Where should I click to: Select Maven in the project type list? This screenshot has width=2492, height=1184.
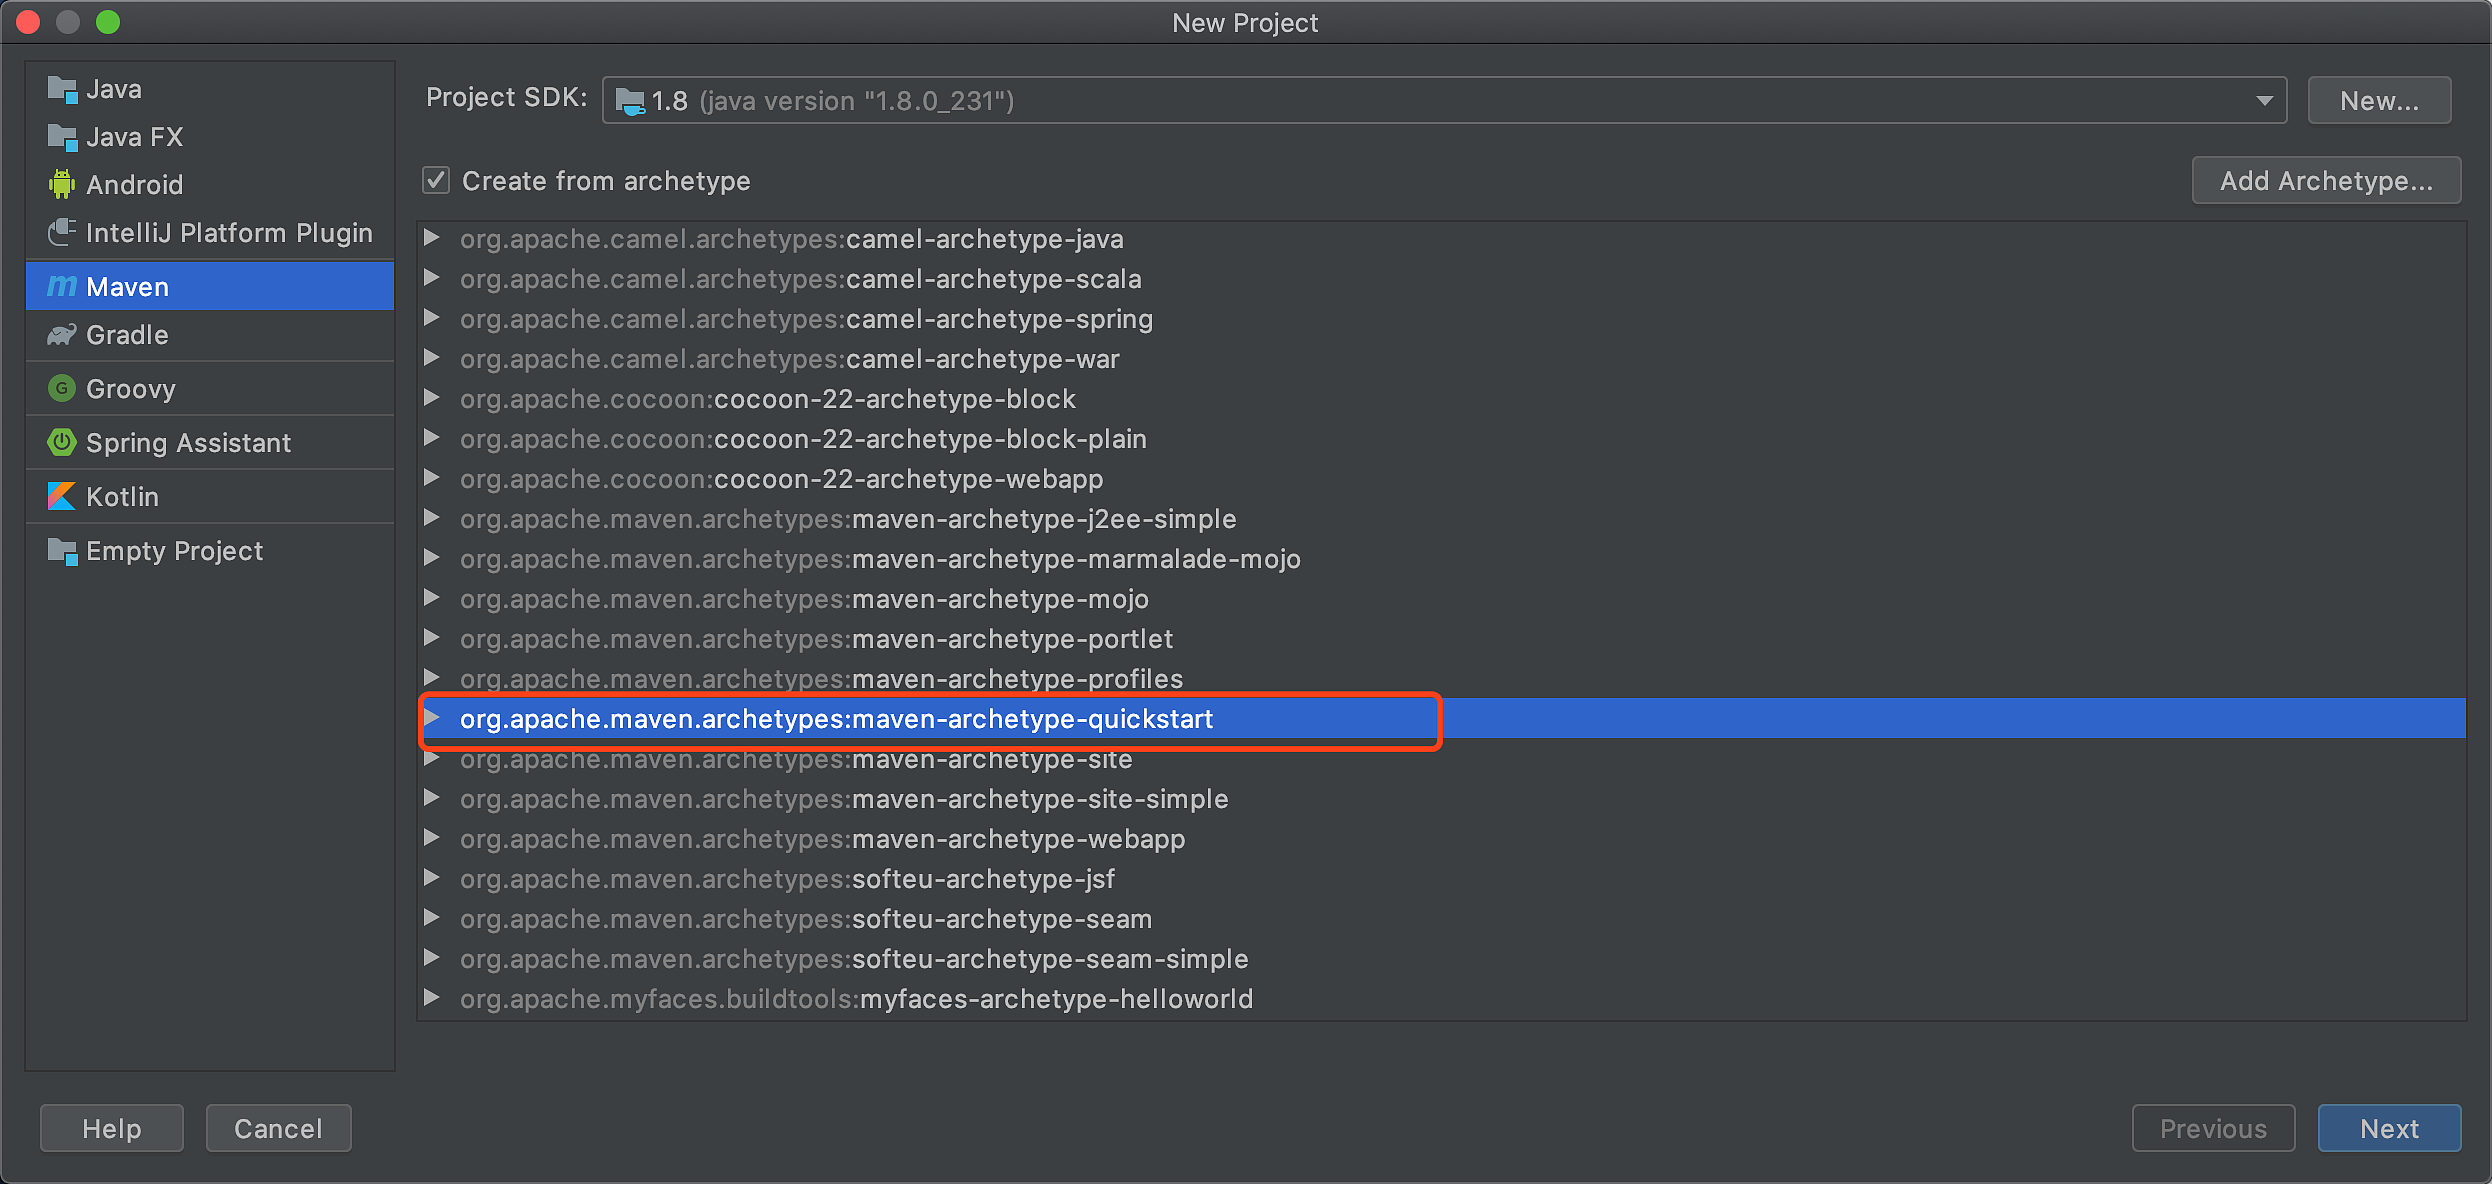coord(127,287)
